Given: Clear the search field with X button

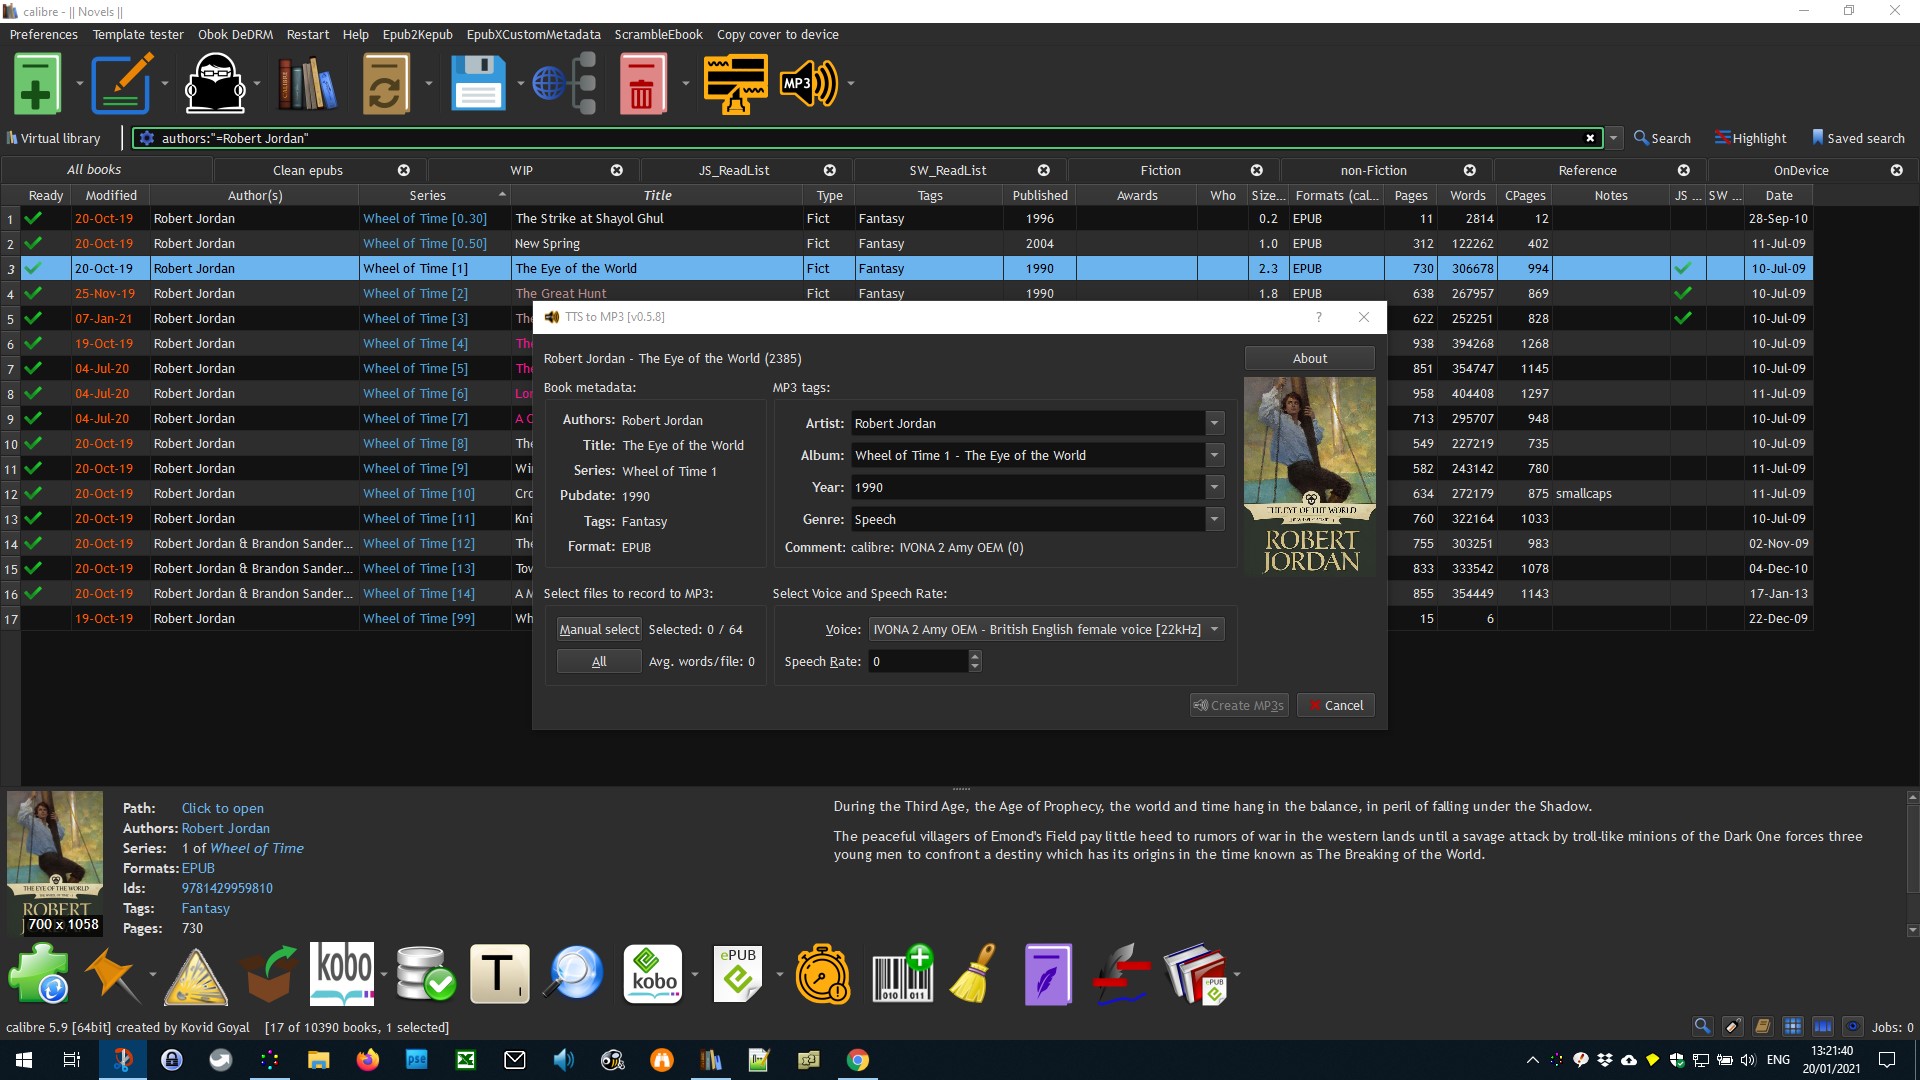Looking at the screenshot, I should pyautogui.click(x=1590, y=138).
